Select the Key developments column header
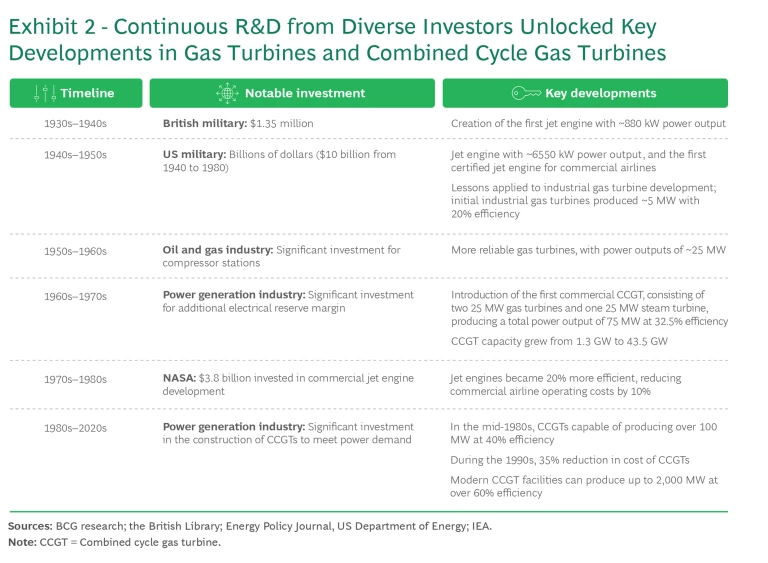The height and width of the screenshot is (563, 768). (585, 93)
